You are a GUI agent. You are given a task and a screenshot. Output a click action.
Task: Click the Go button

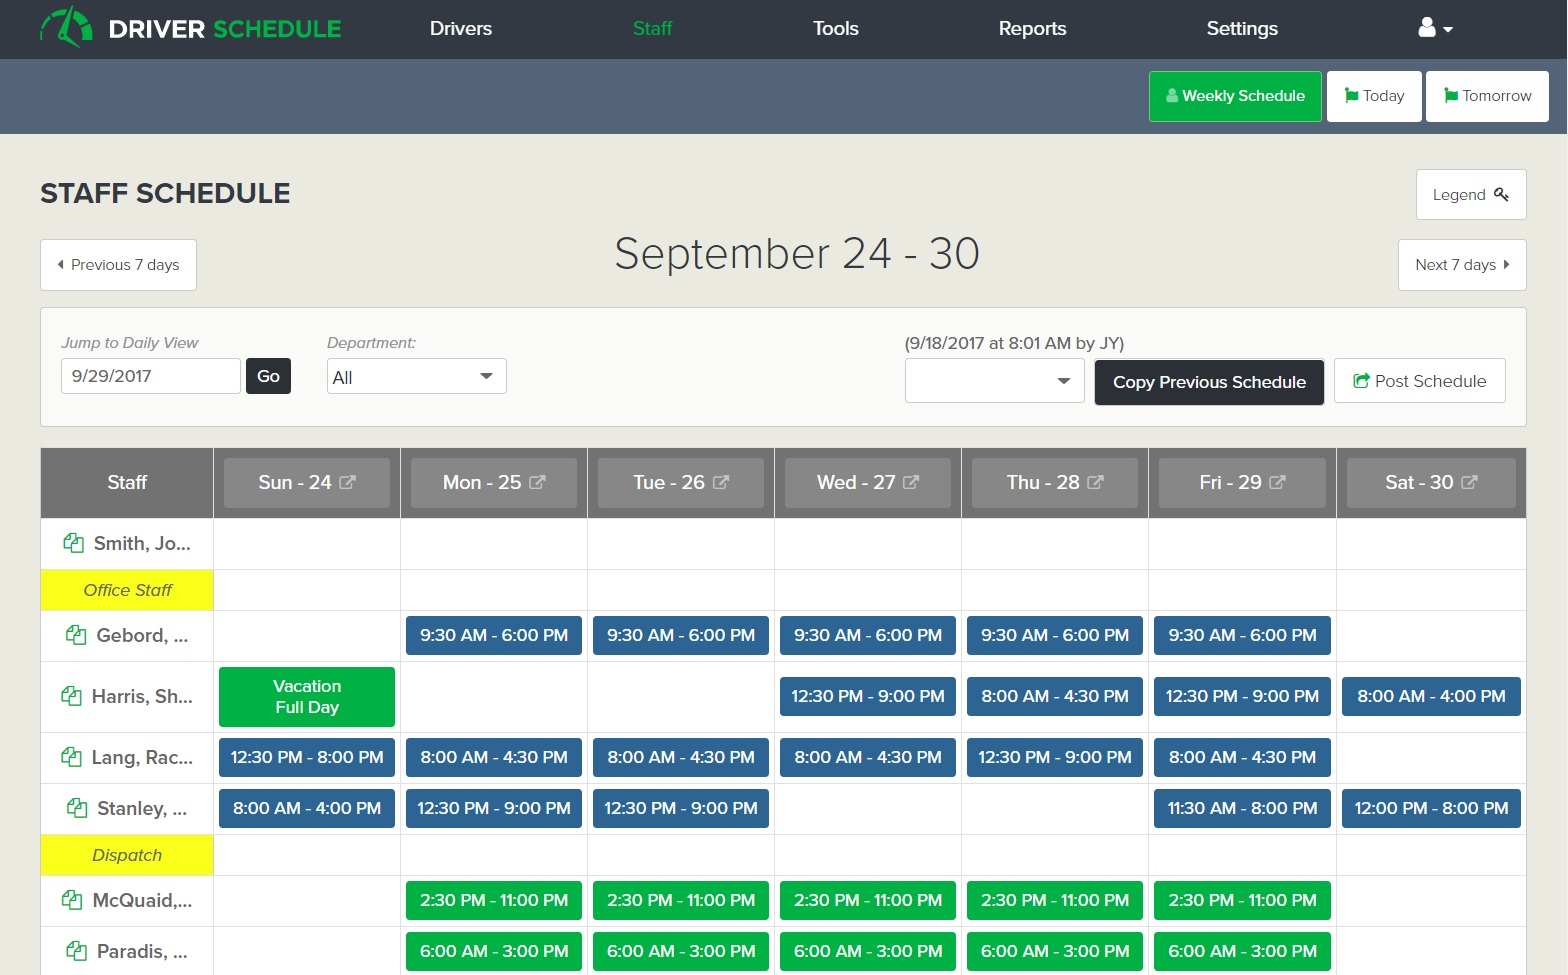point(268,376)
